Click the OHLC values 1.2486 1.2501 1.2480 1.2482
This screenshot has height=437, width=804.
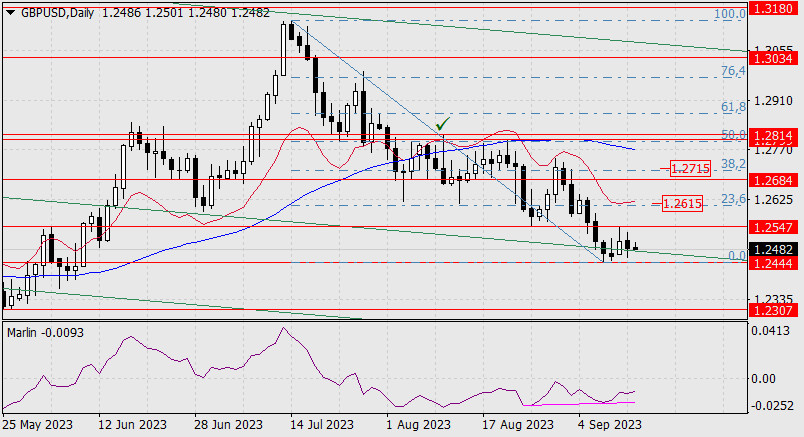pyautogui.click(x=186, y=13)
